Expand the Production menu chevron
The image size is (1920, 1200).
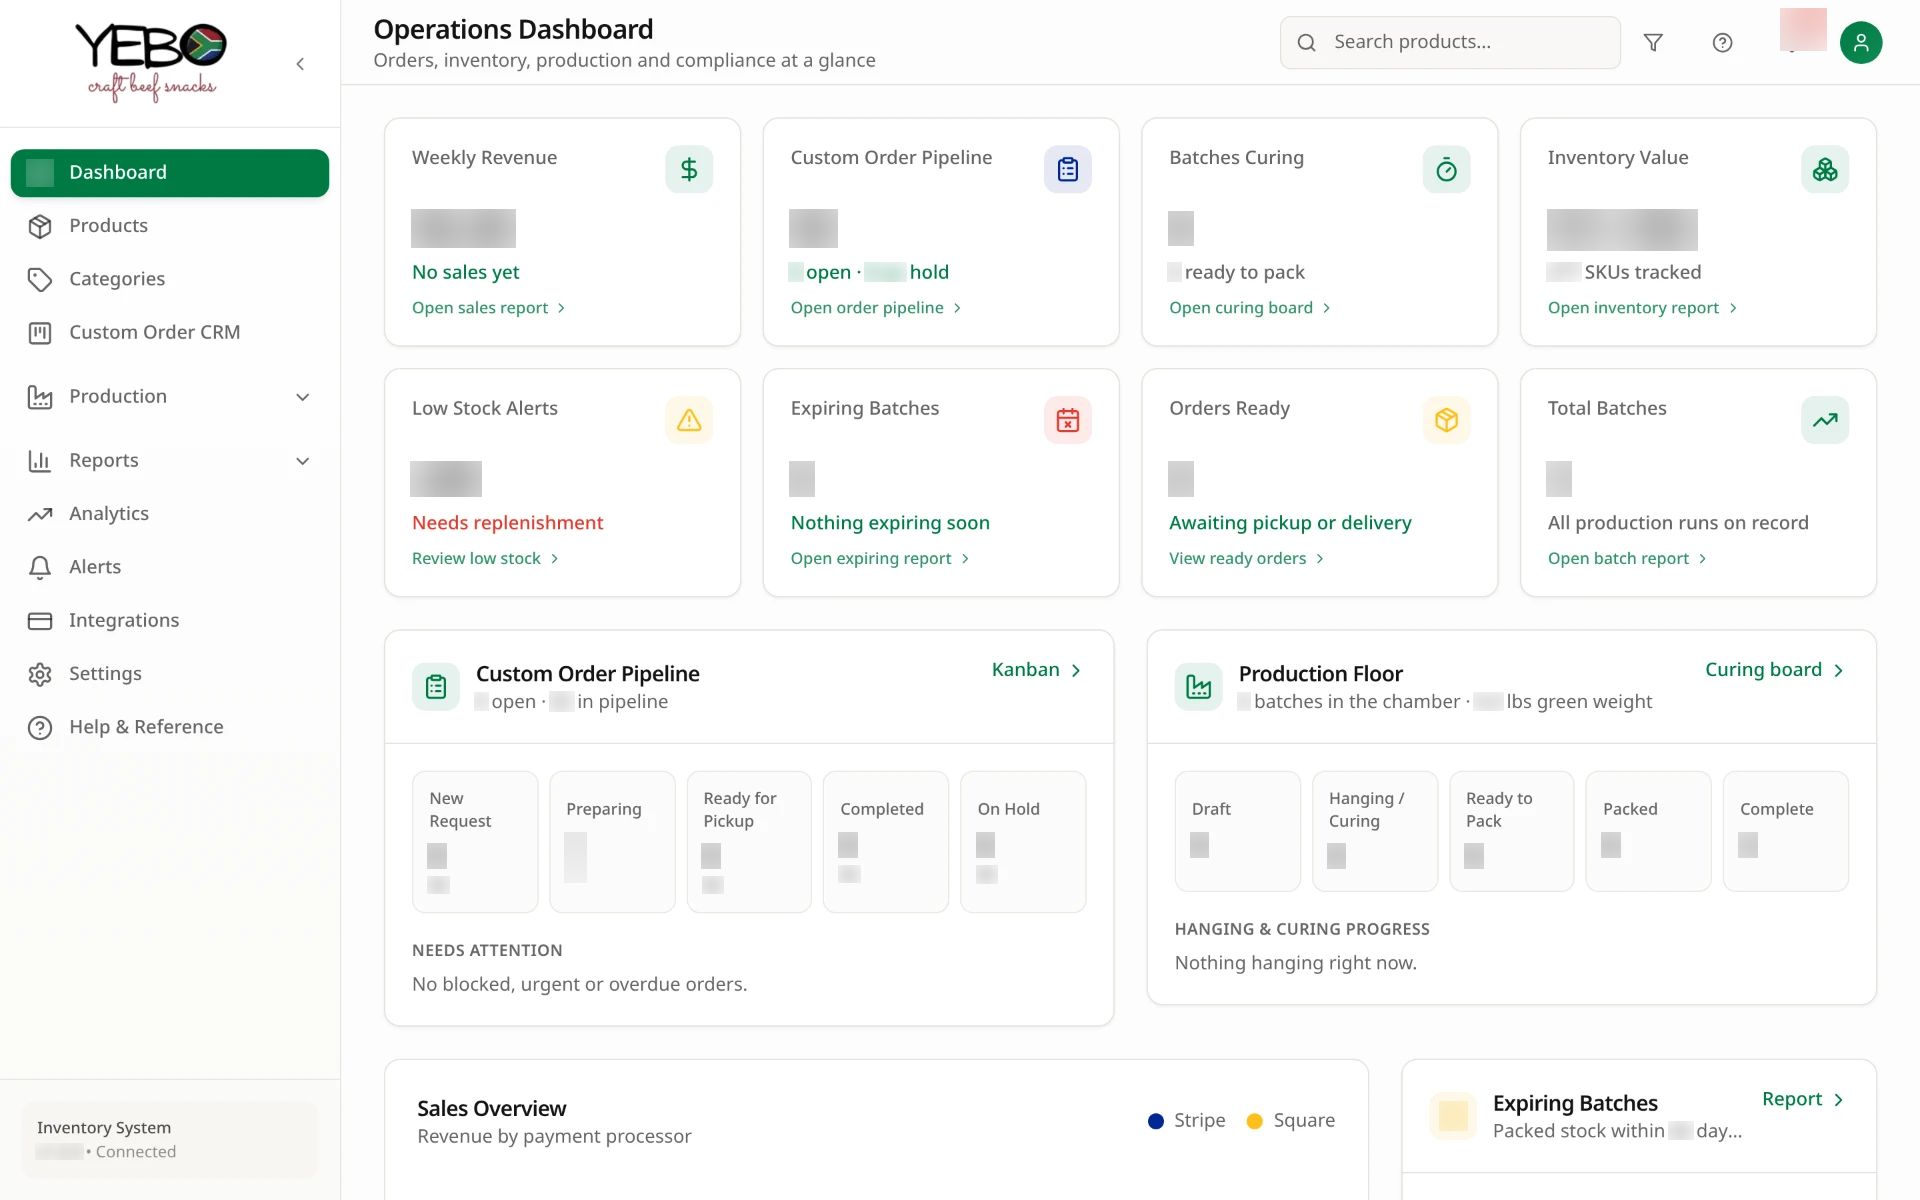pos(303,397)
